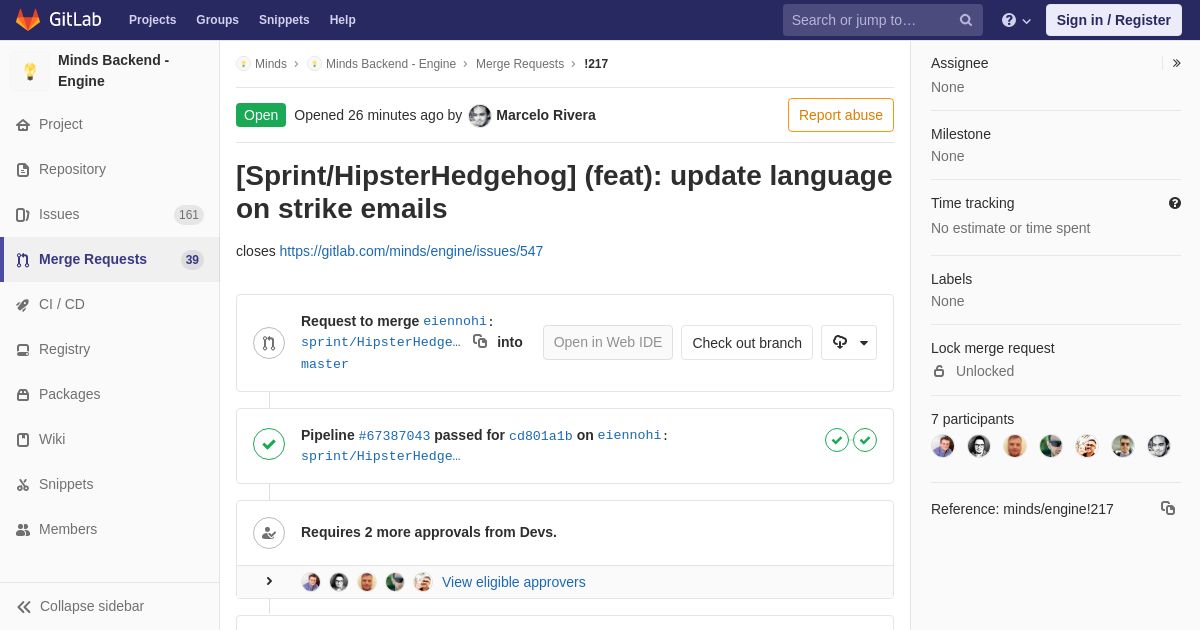Open Marcelo Rivera's avatar by the author name
Viewport: 1200px width, 630px height.
[480, 116]
